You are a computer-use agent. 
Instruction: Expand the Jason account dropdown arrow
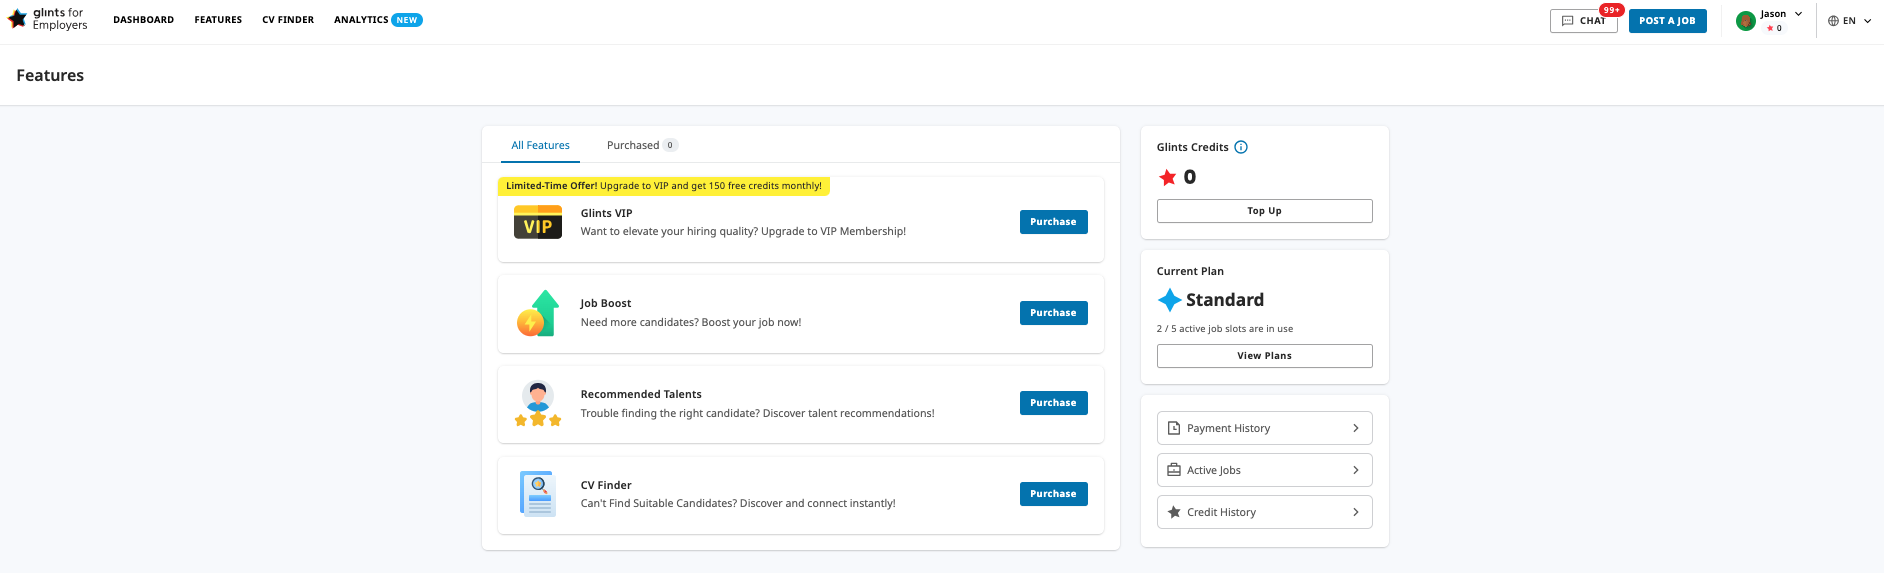click(1798, 14)
